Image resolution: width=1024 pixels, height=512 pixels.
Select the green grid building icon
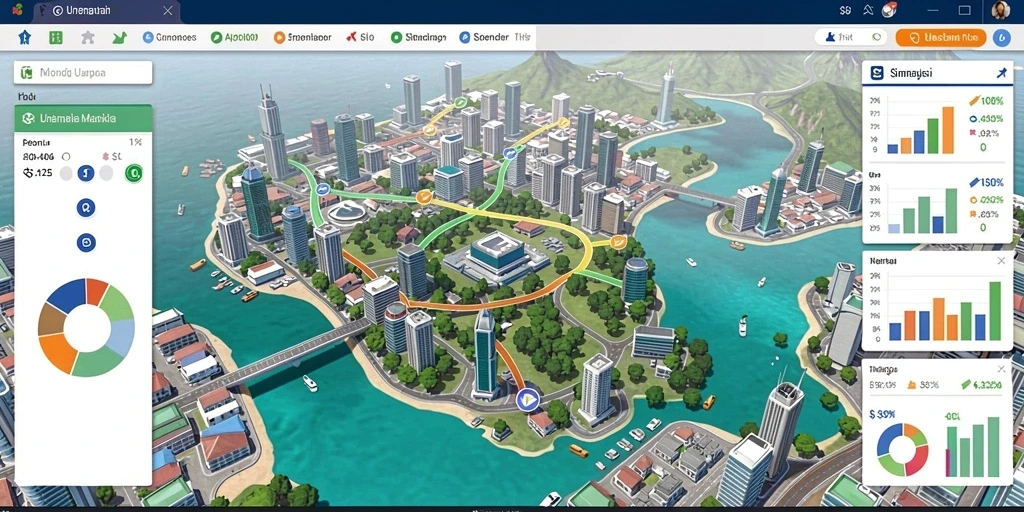click(x=56, y=37)
